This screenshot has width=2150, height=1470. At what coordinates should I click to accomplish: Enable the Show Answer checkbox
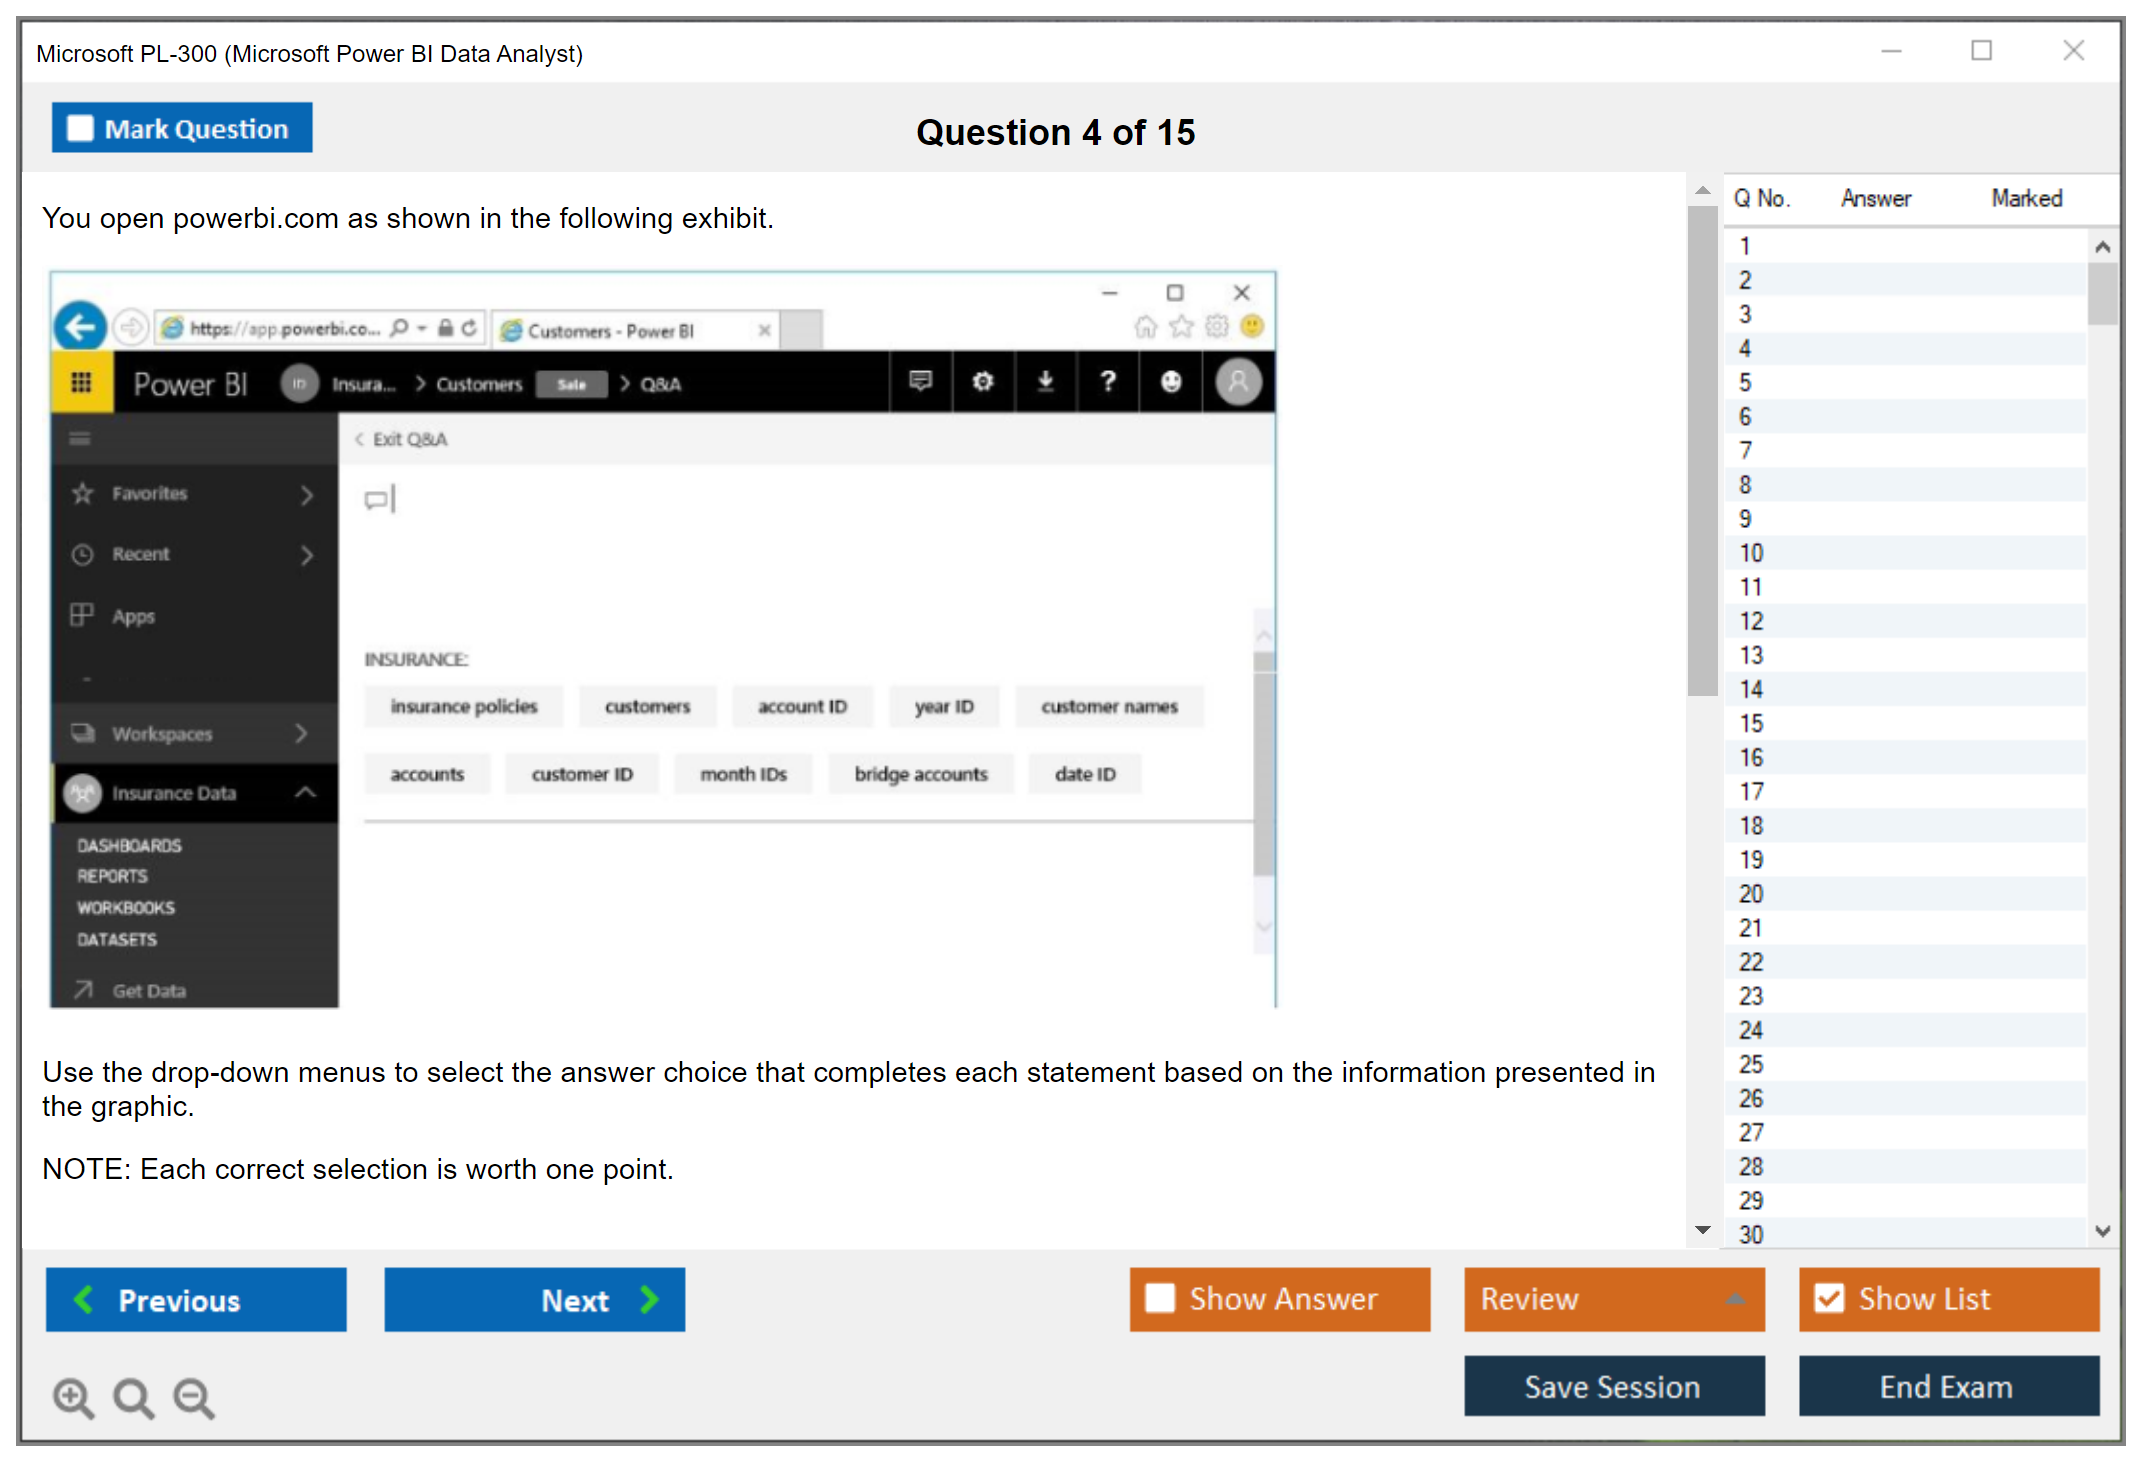[1160, 1298]
